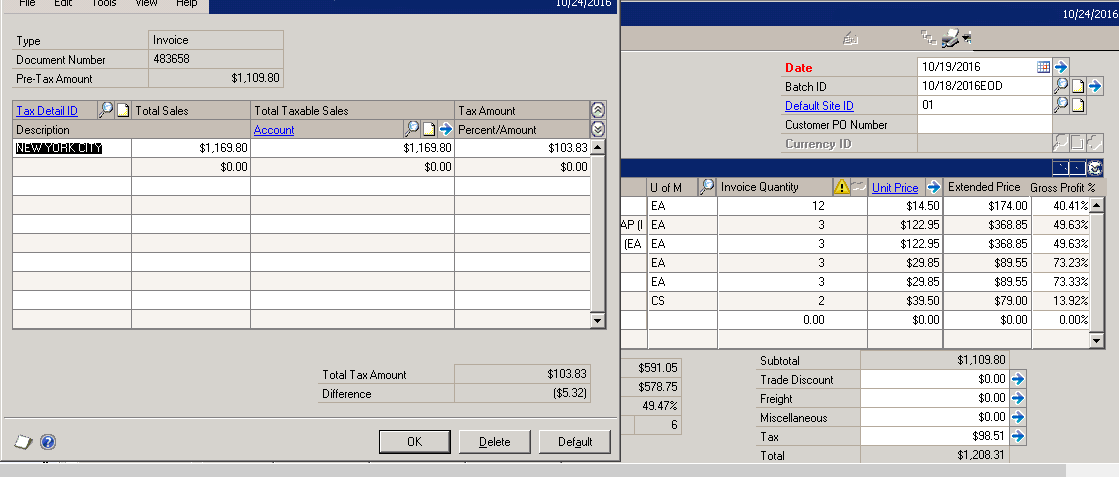The width and height of the screenshot is (1119, 477).
Task: Click the $79.00 extended price cell
Action: click(987, 301)
